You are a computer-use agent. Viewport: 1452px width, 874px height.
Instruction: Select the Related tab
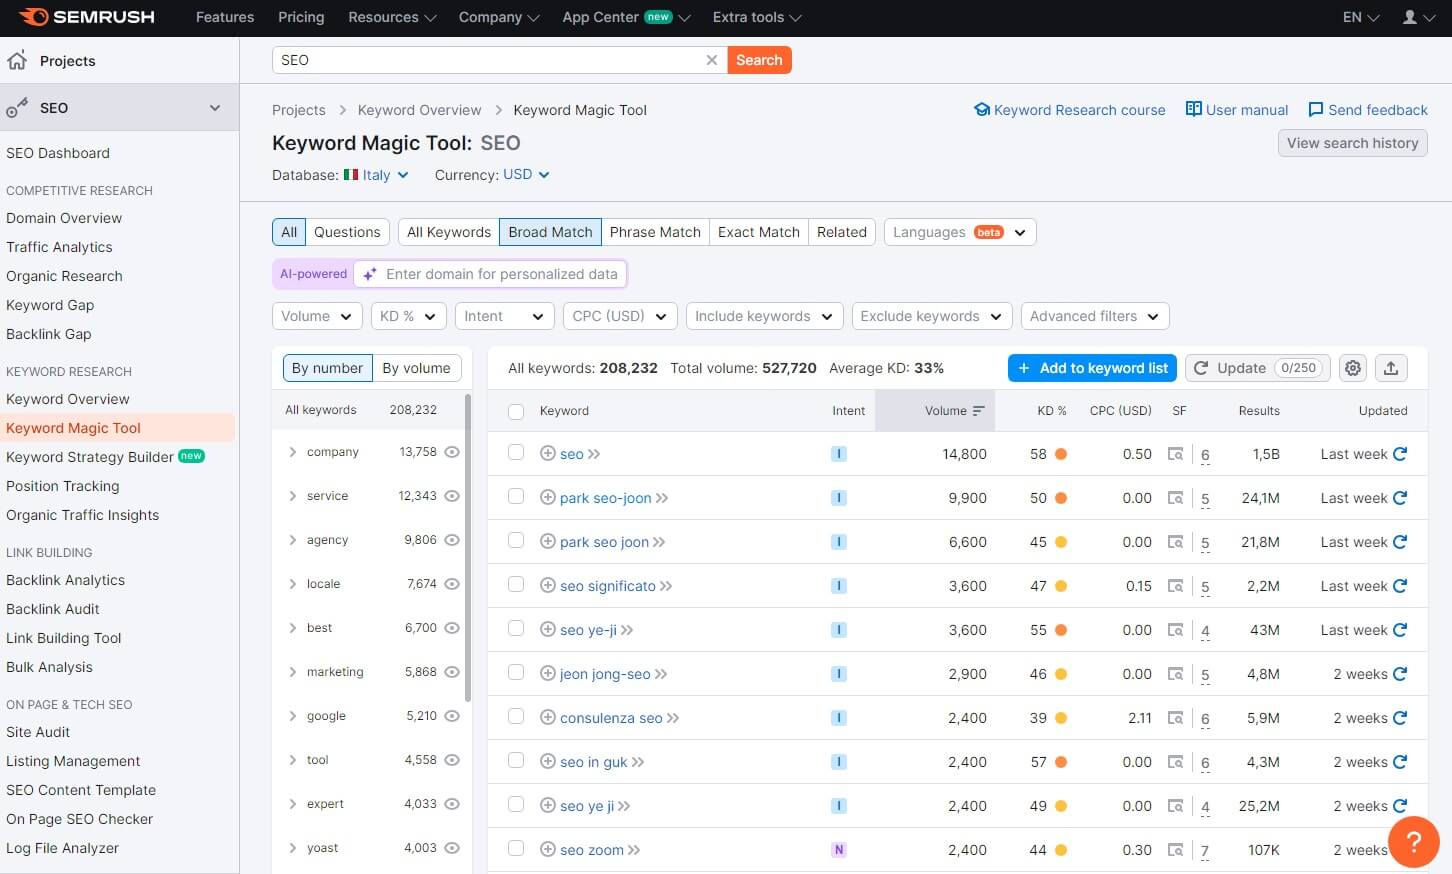(842, 232)
